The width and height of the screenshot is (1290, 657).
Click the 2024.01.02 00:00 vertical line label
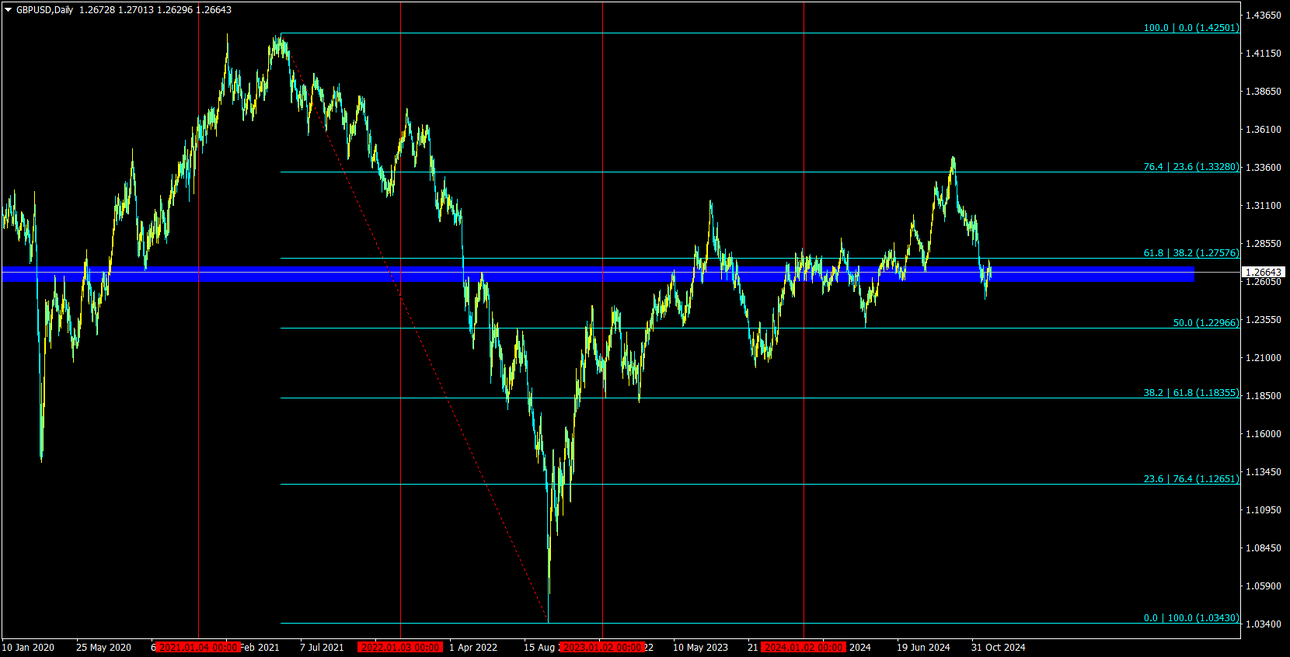(x=804, y=647)
